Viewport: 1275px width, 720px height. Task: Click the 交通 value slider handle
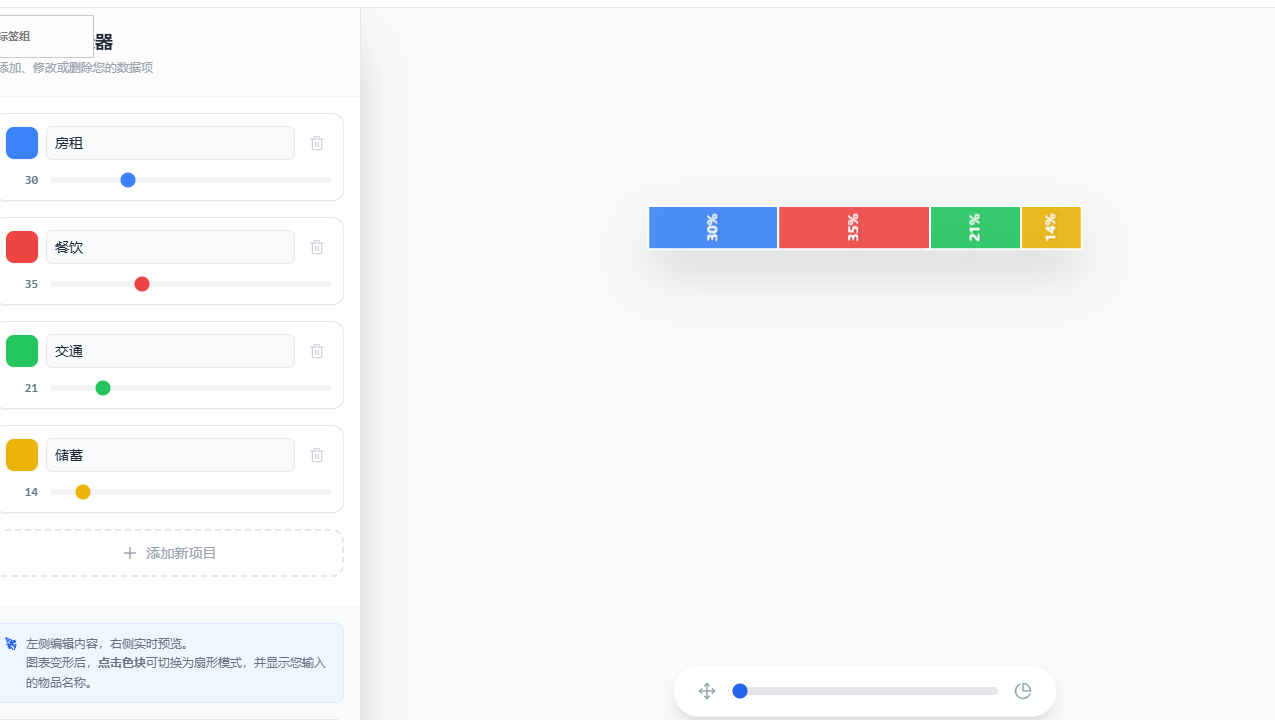(103, 388)
